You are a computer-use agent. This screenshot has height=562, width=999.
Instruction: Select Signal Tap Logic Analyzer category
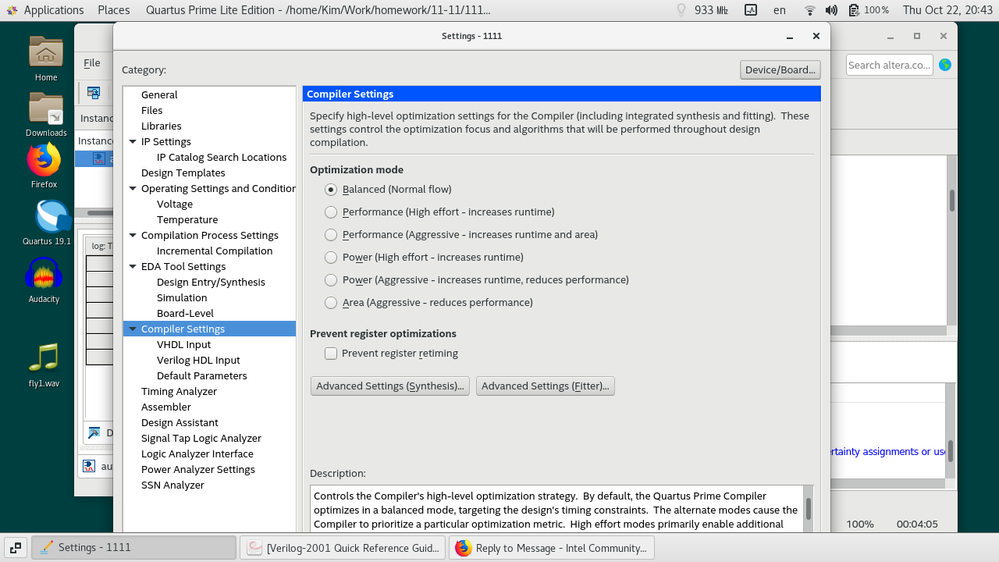coord(201,438)
